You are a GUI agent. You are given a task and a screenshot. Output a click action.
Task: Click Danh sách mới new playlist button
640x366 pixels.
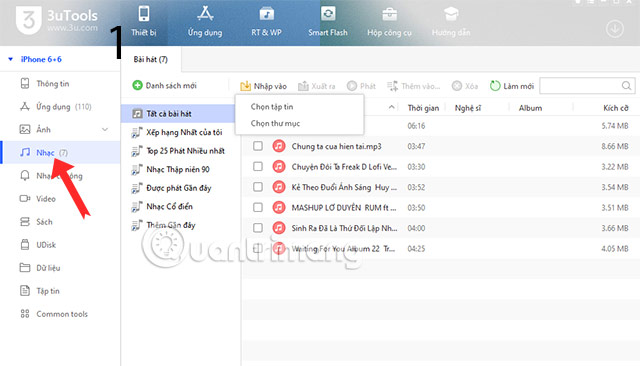(x=164, y=85)
